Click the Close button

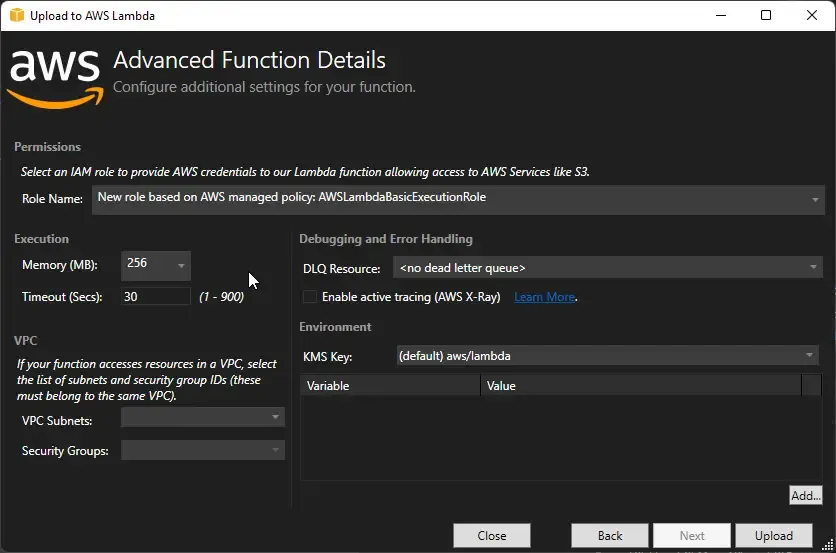coord(492,535)
